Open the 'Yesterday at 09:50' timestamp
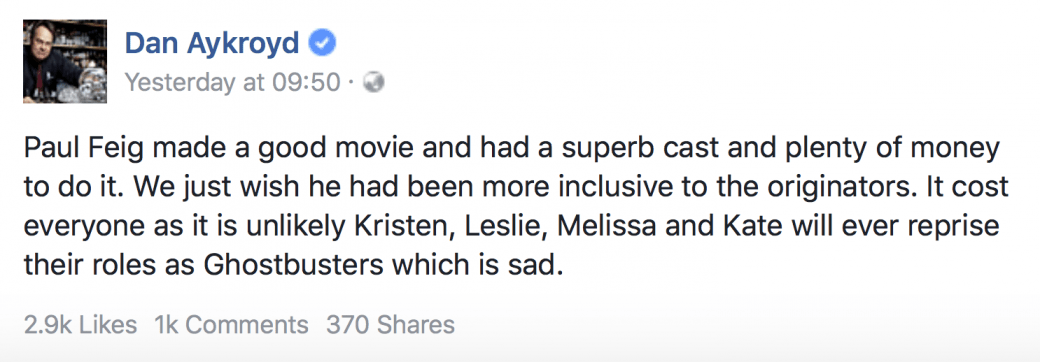The image size is (1040, 362). coord(233,82)
